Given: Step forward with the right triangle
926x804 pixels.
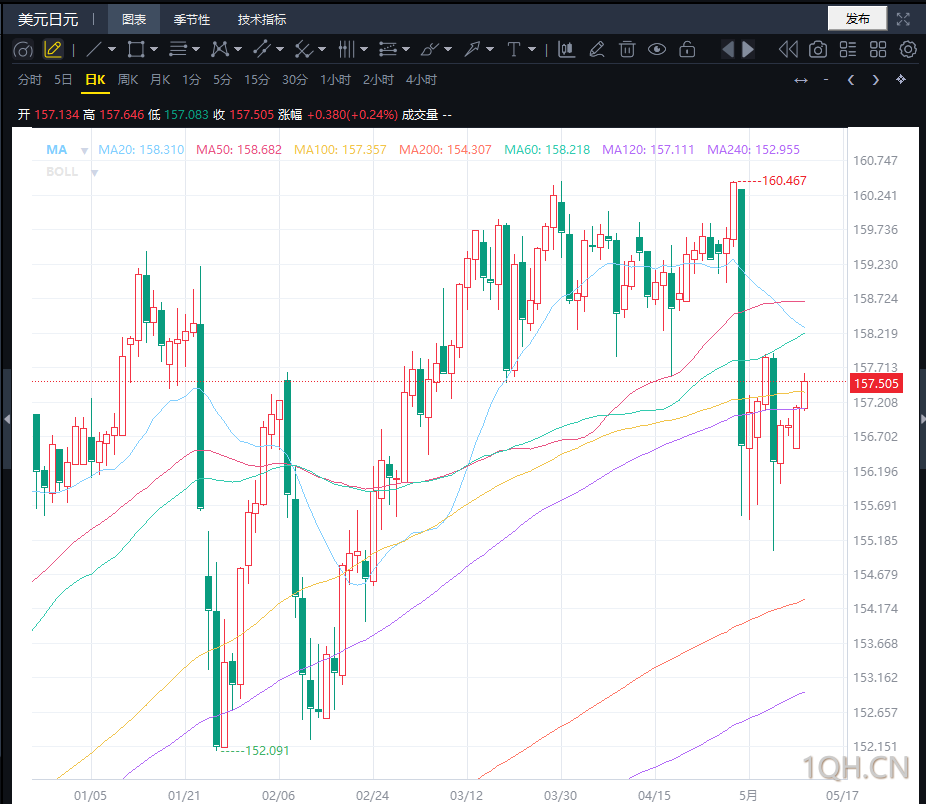Looking at the screenshot, I should [748, 50].
